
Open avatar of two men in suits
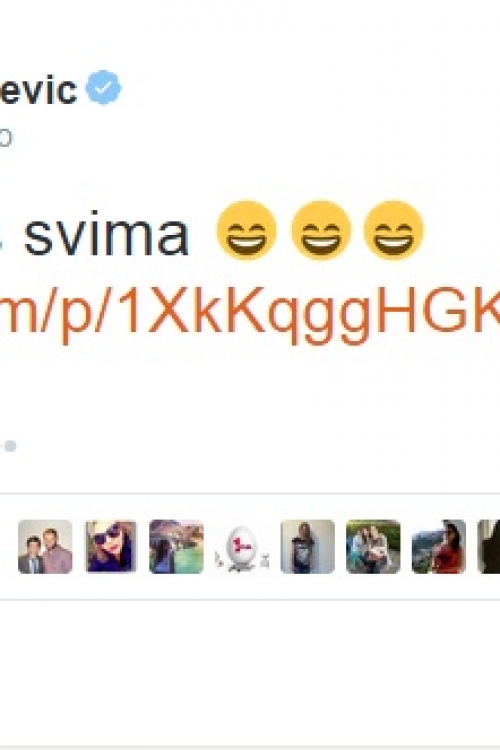[45, 547]
